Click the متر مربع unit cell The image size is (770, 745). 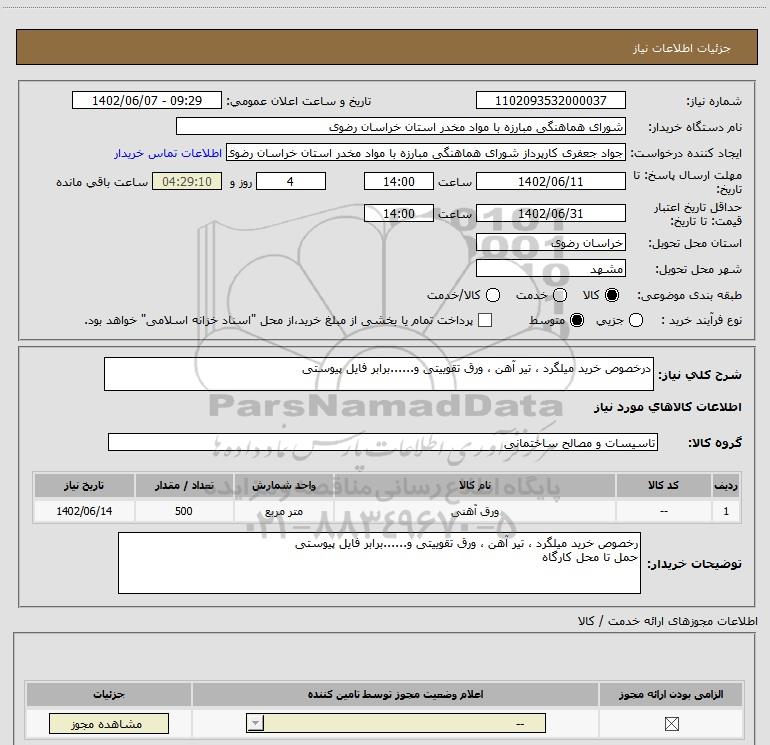click(x=283, y=511)
